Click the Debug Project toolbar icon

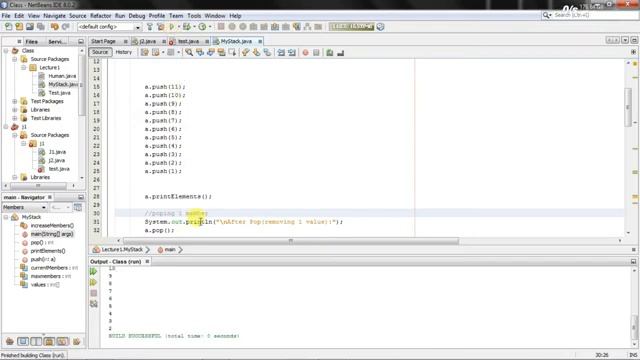coord(187,27)
